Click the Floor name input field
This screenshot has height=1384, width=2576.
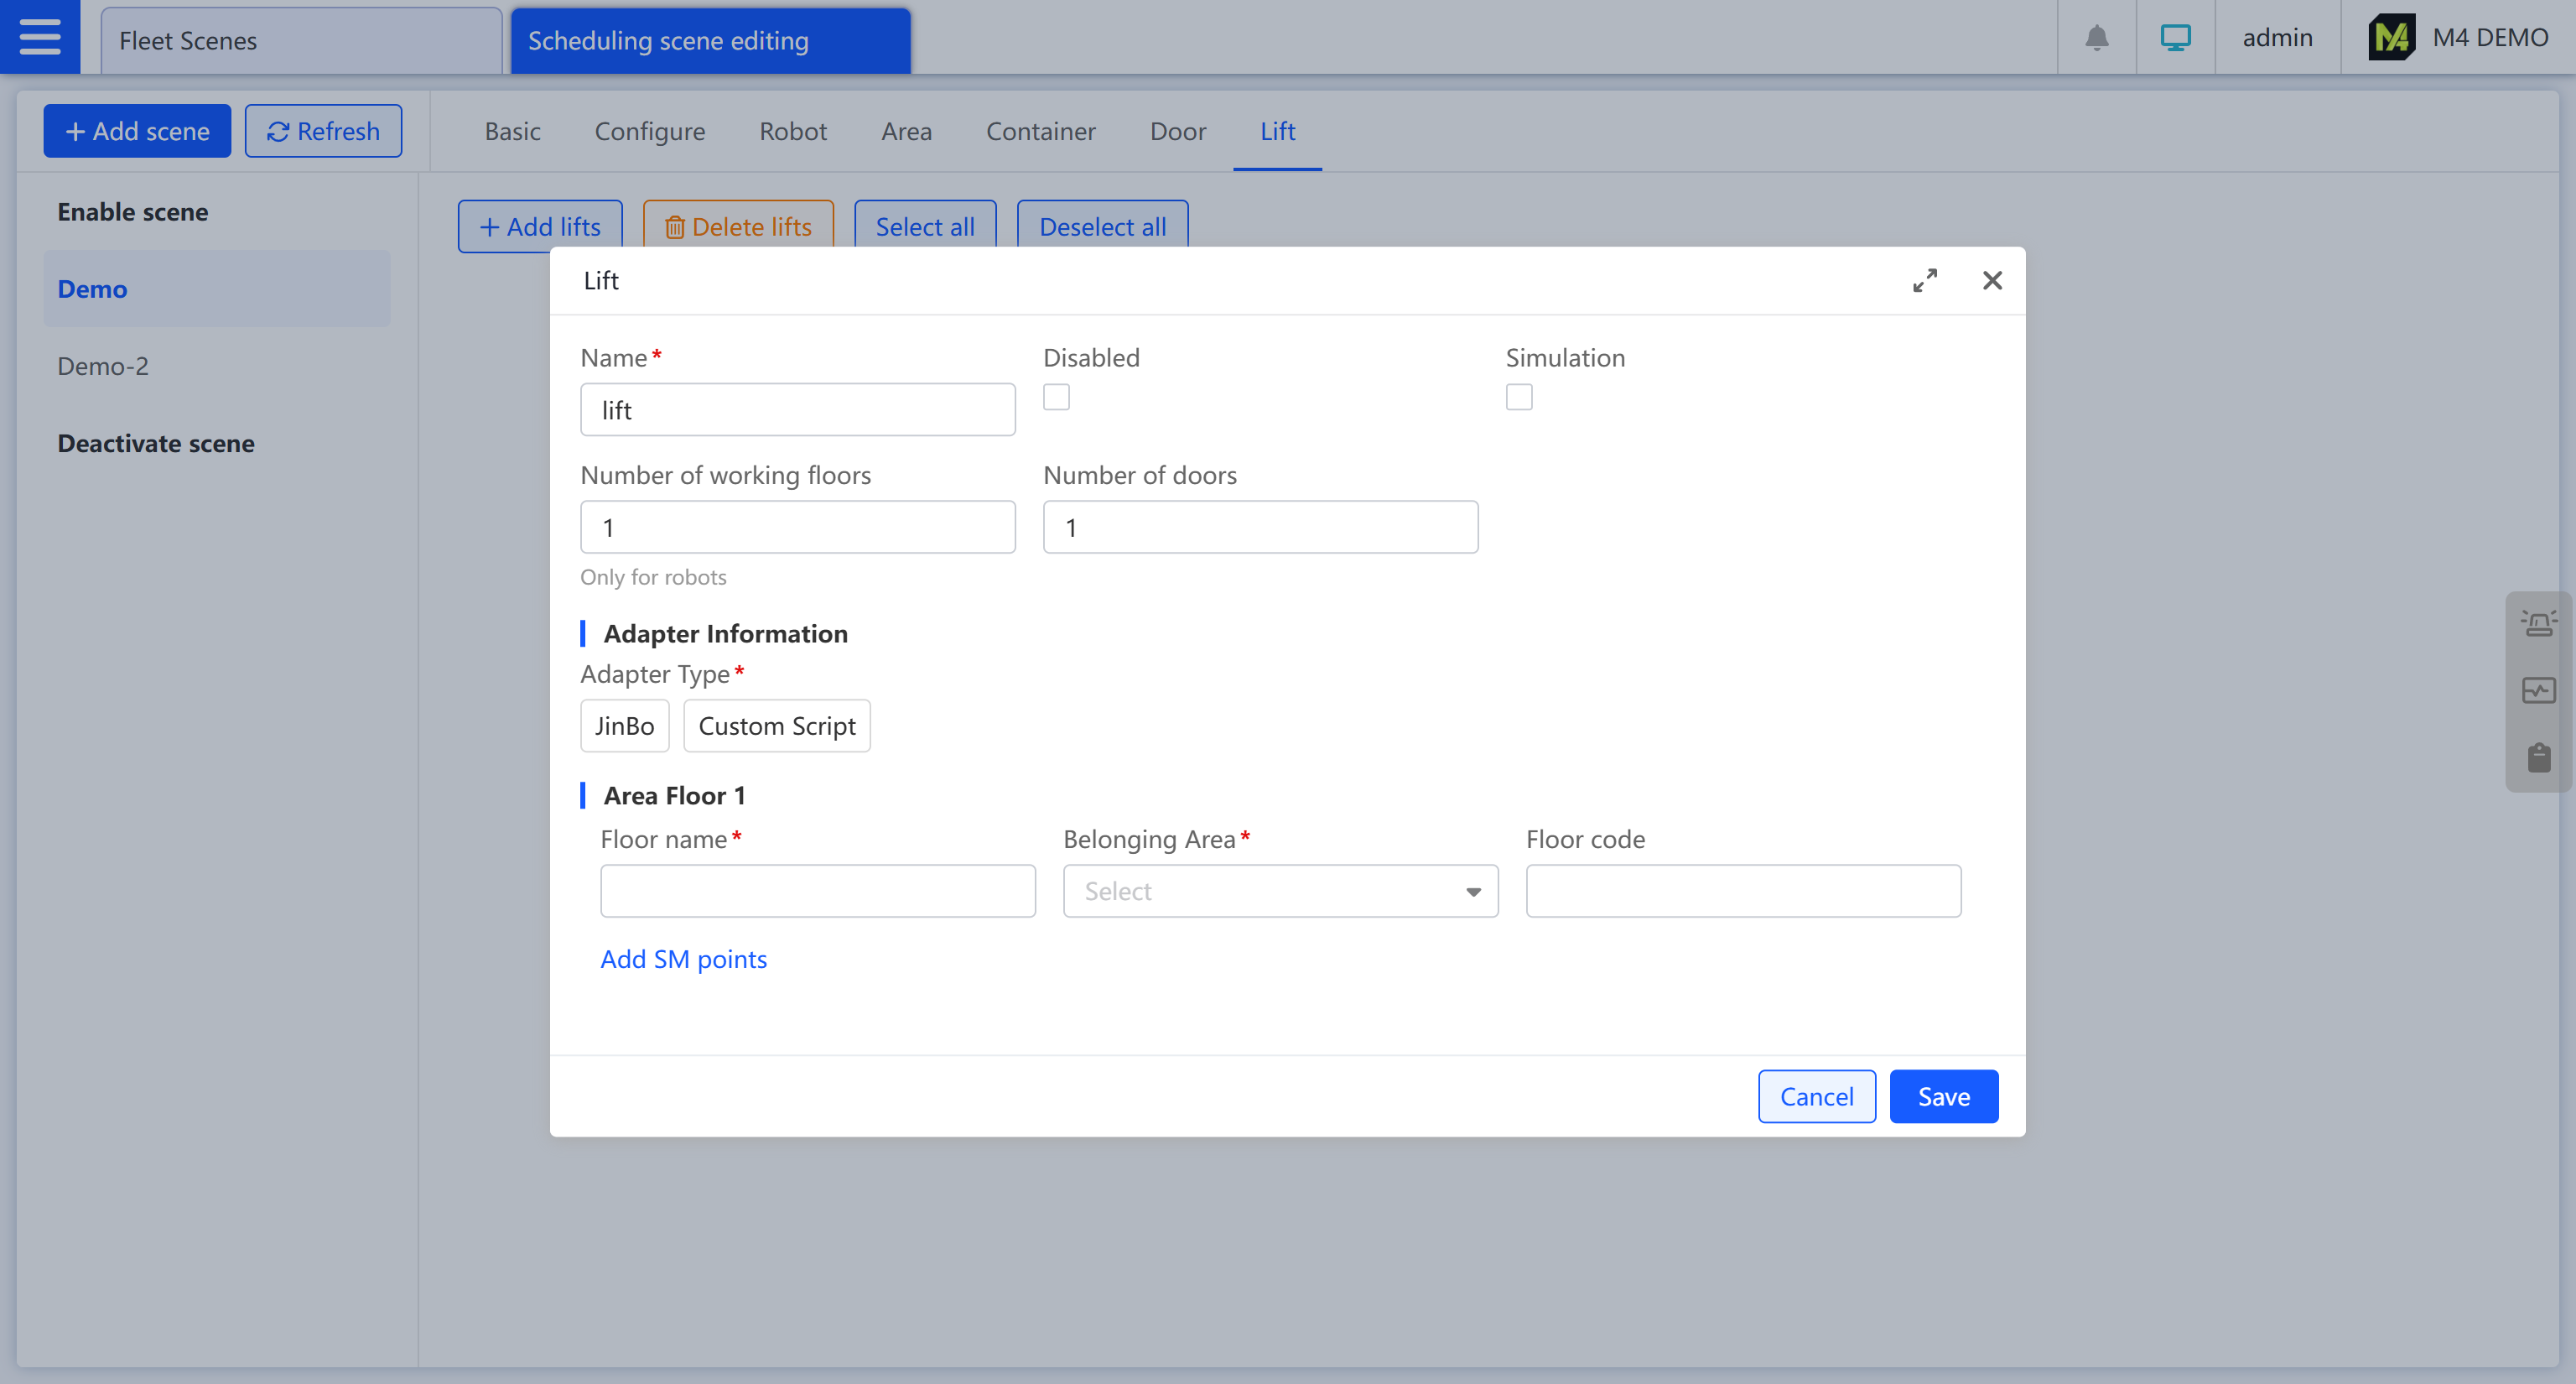click(x=817, y=891)
